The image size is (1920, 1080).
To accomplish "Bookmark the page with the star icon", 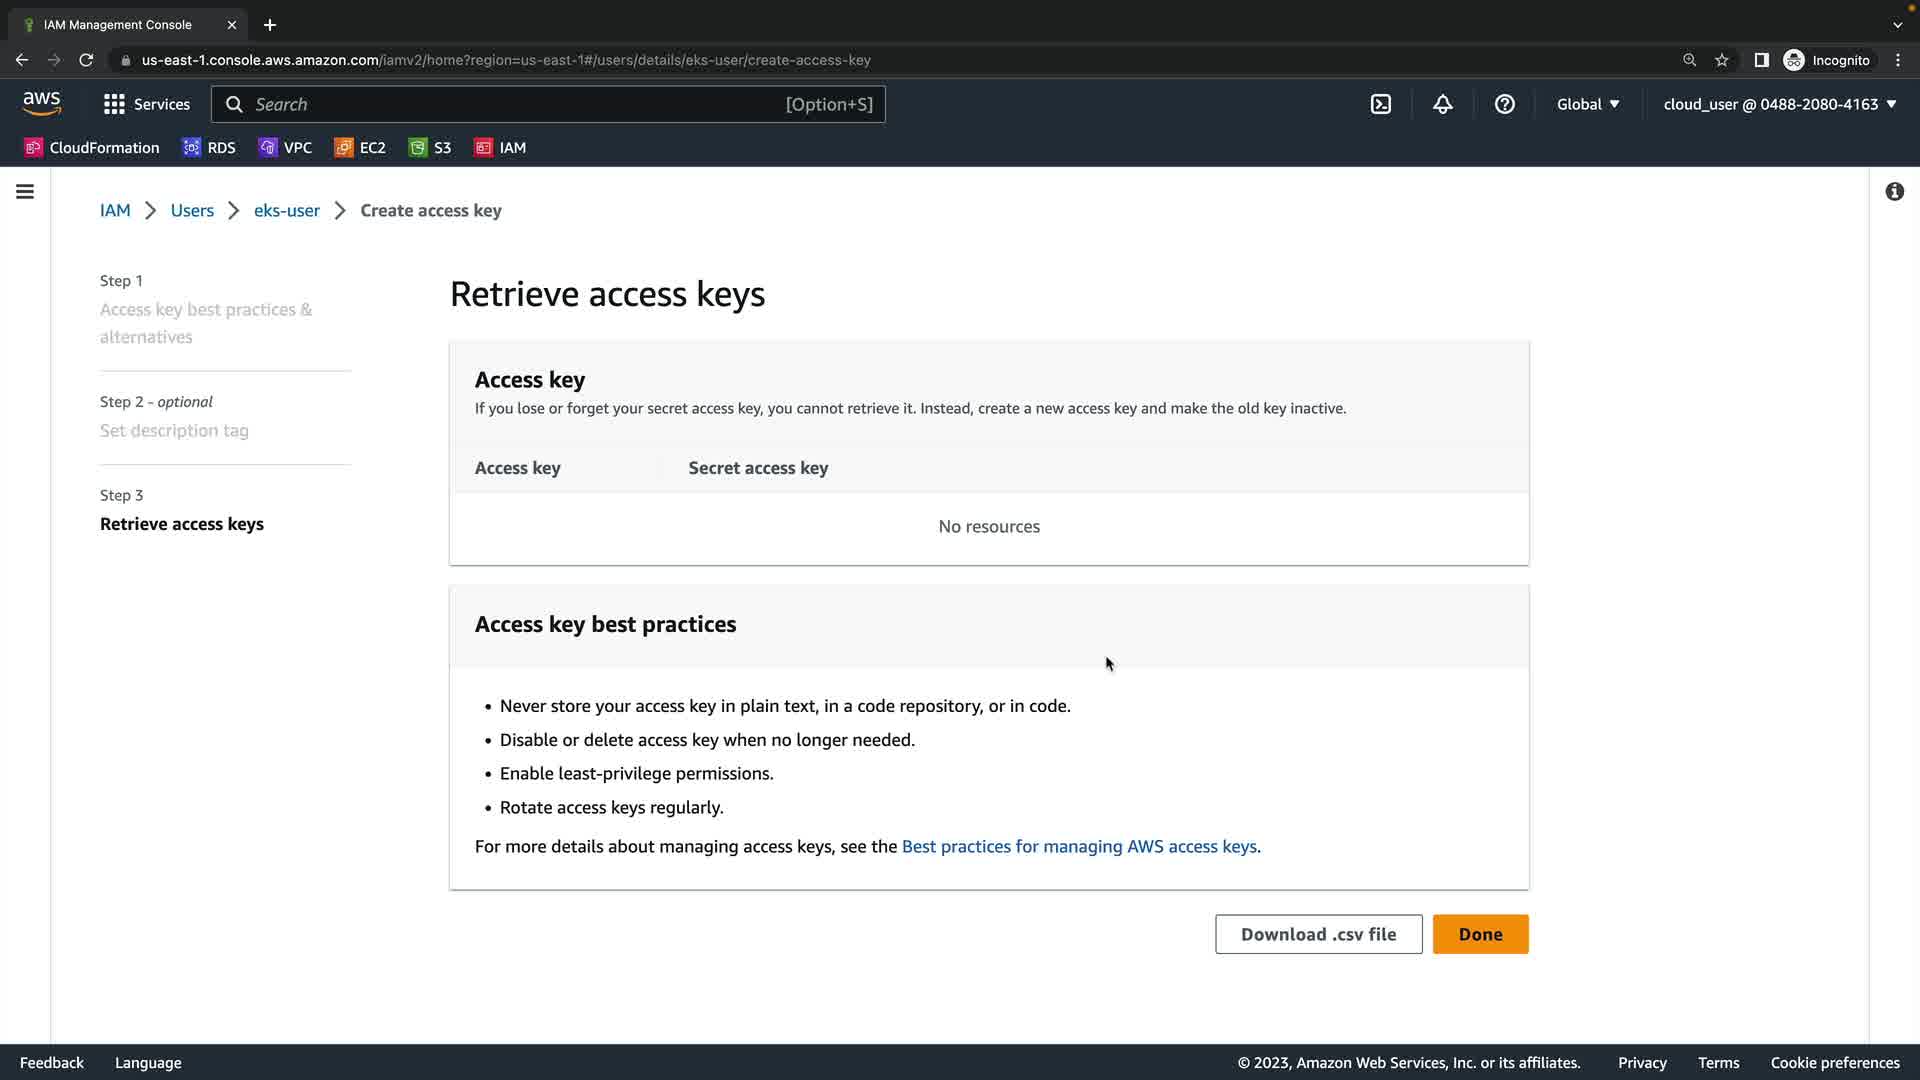I will [1721, 60].
